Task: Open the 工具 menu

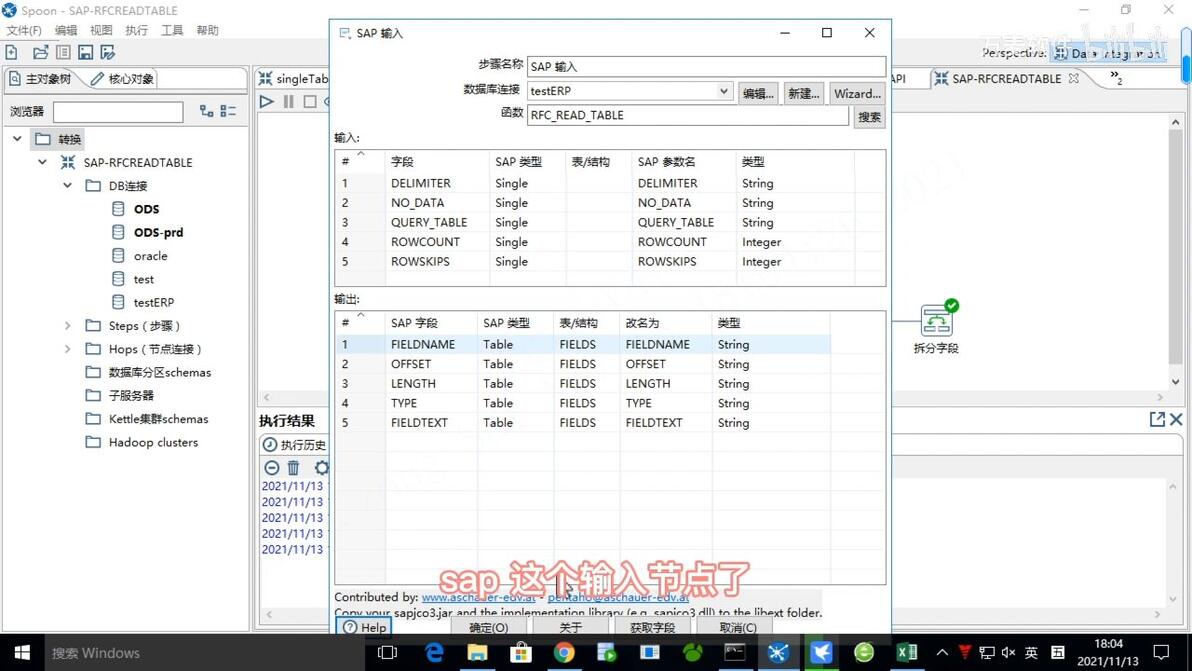Action: (172, 30)
